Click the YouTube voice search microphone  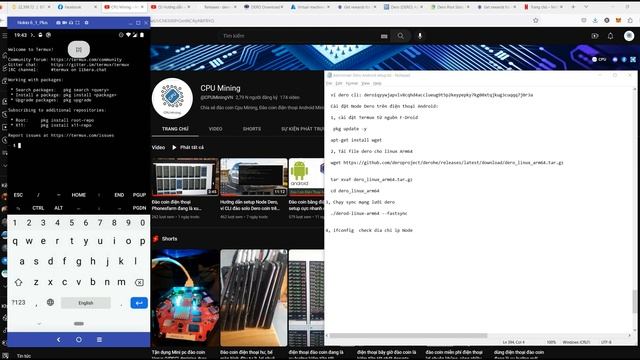420,36
